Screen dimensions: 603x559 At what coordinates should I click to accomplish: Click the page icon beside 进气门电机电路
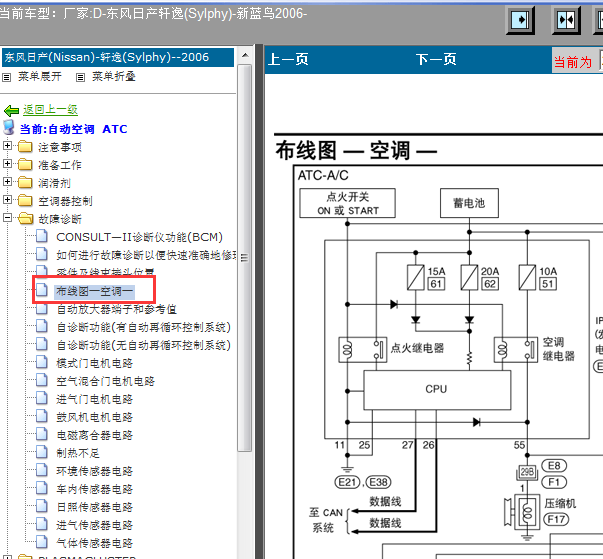42,398
